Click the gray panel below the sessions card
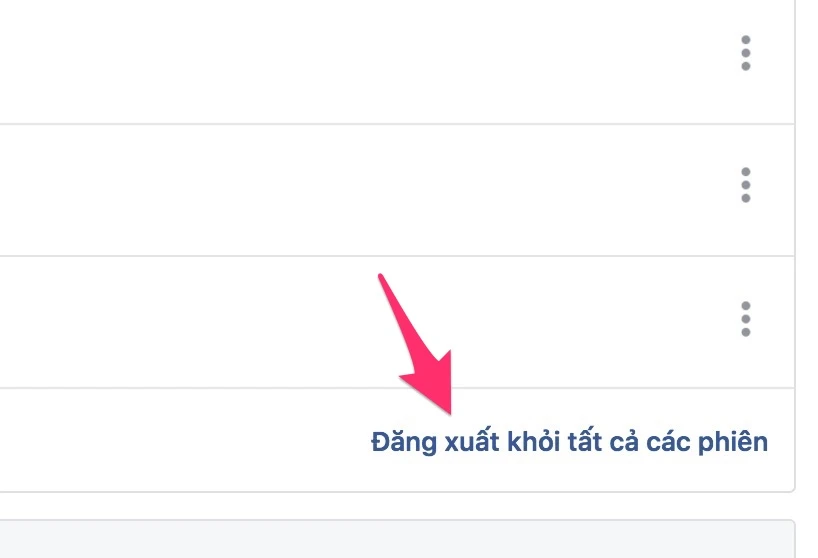Viewport: 818px width, 558px height. (x=396, y=539)
